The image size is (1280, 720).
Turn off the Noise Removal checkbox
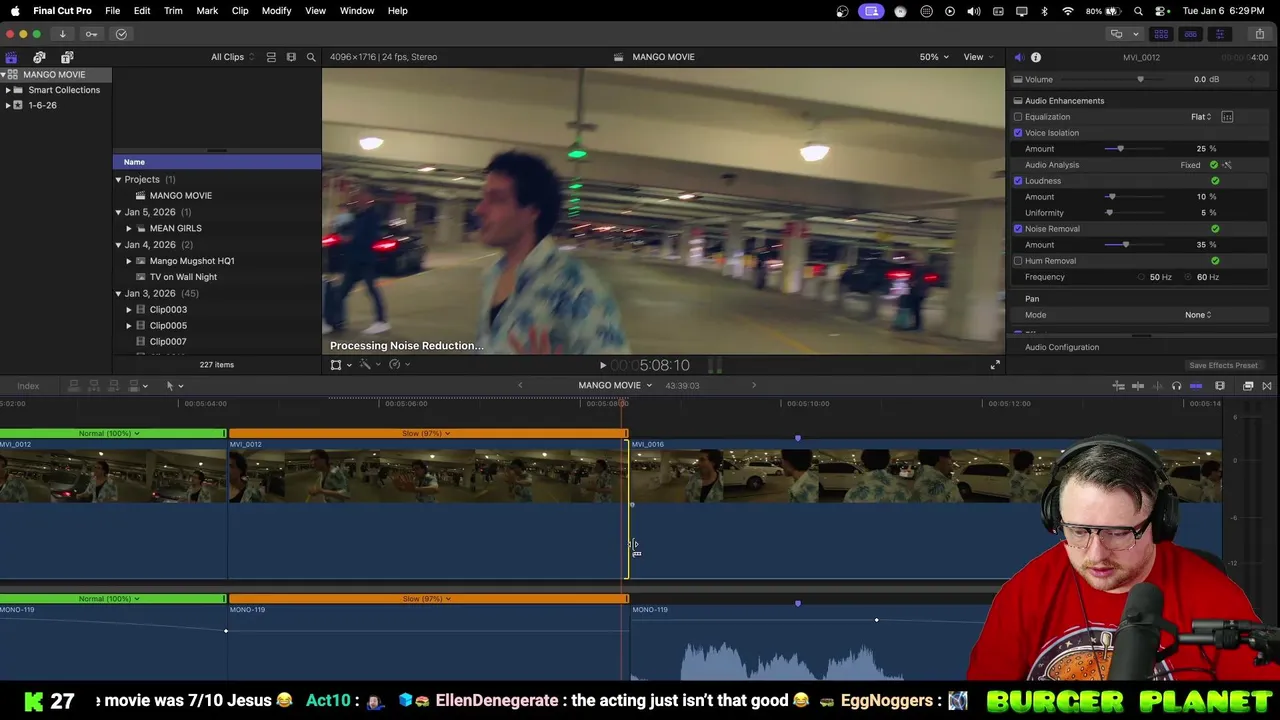(x=1018, y=229)
